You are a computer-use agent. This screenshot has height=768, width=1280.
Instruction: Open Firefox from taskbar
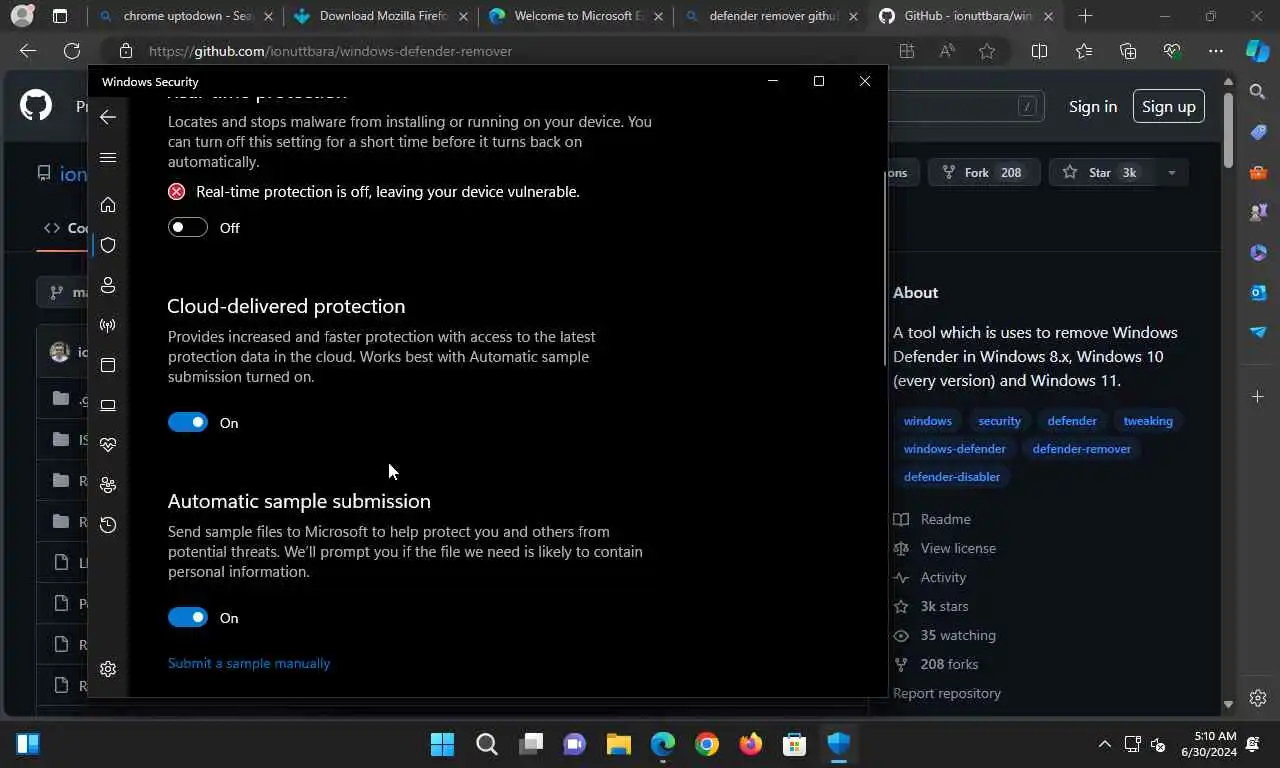click(x=750, y=744)
